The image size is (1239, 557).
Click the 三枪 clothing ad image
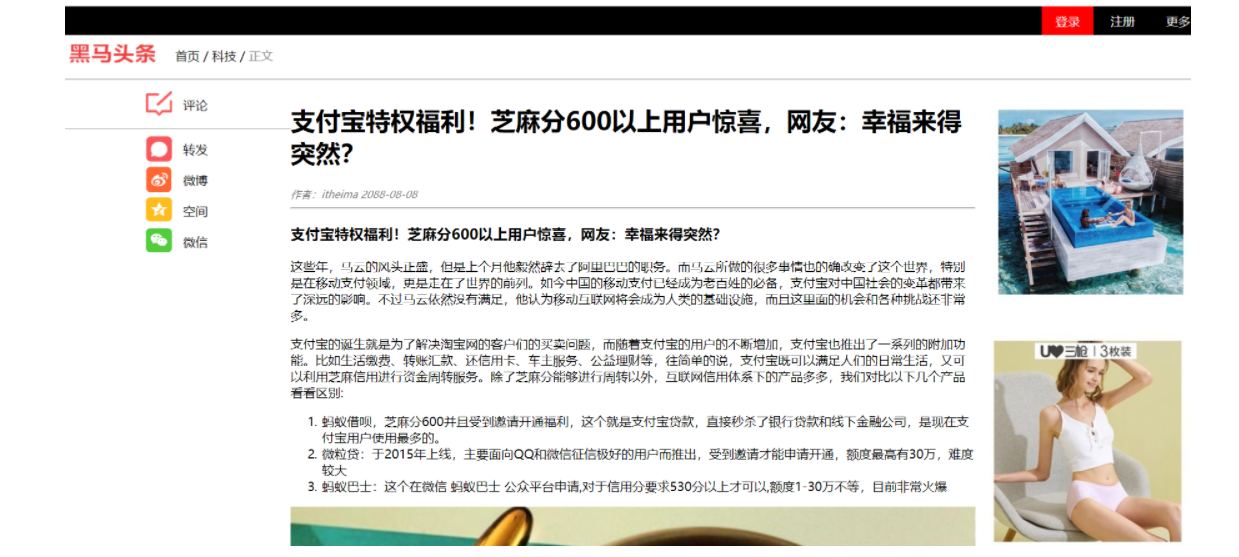click(1087, 441)
